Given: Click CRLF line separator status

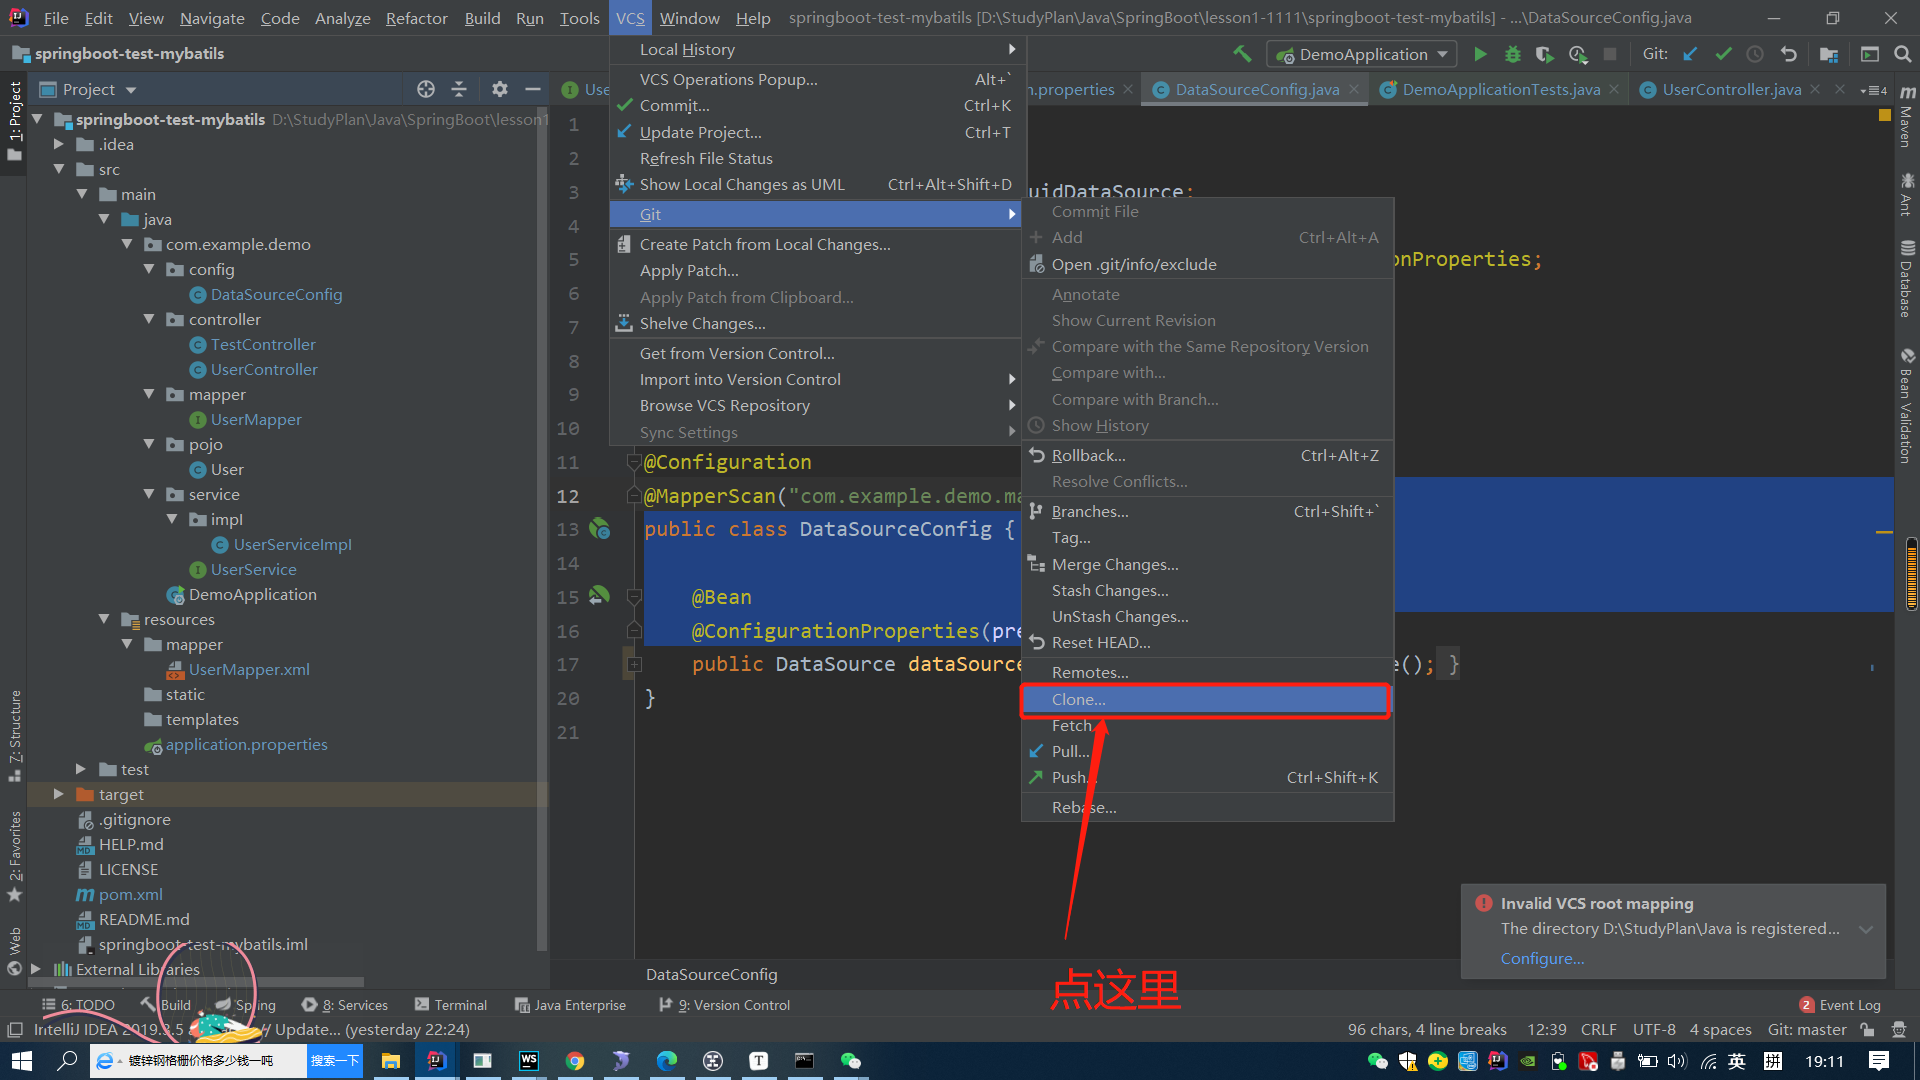Looking at the screenshot, I should coord(1598,1029).
